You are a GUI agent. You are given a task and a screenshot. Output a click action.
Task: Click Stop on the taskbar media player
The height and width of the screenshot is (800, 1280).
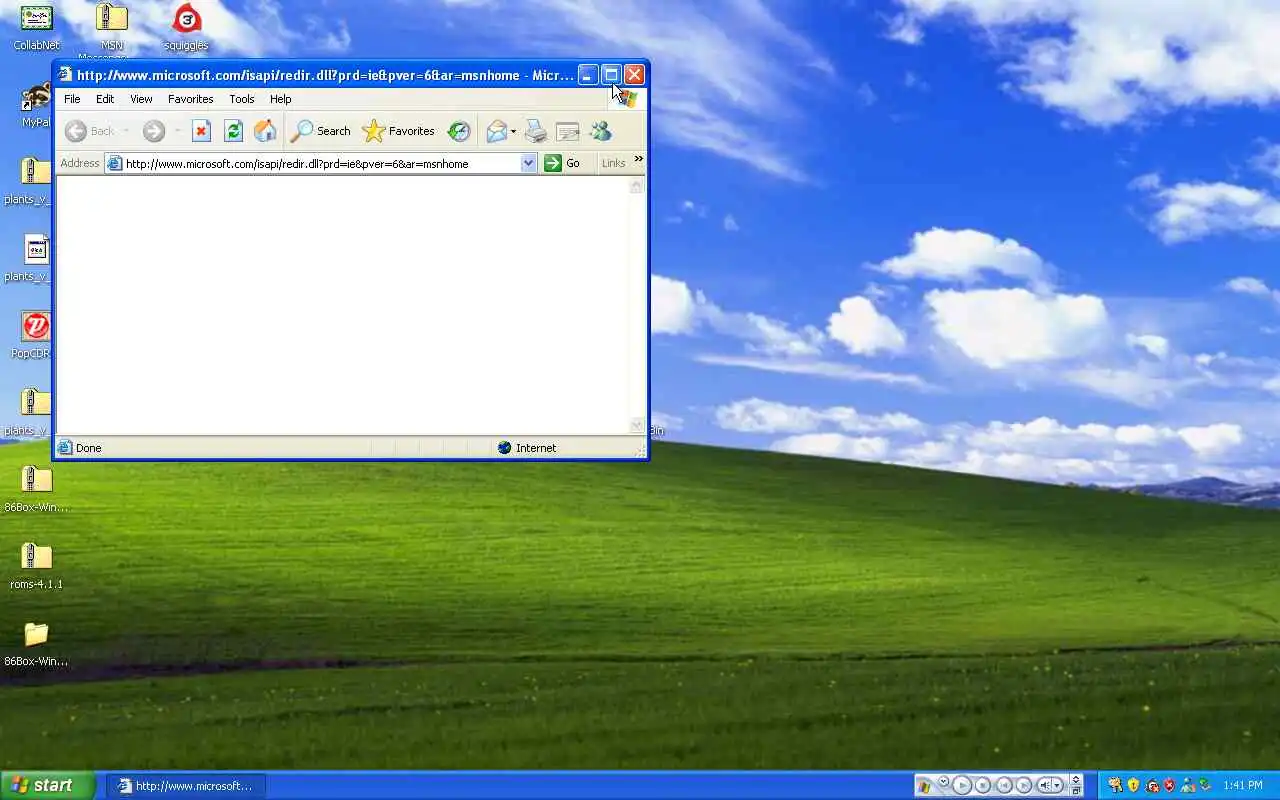tap(983, 785)
